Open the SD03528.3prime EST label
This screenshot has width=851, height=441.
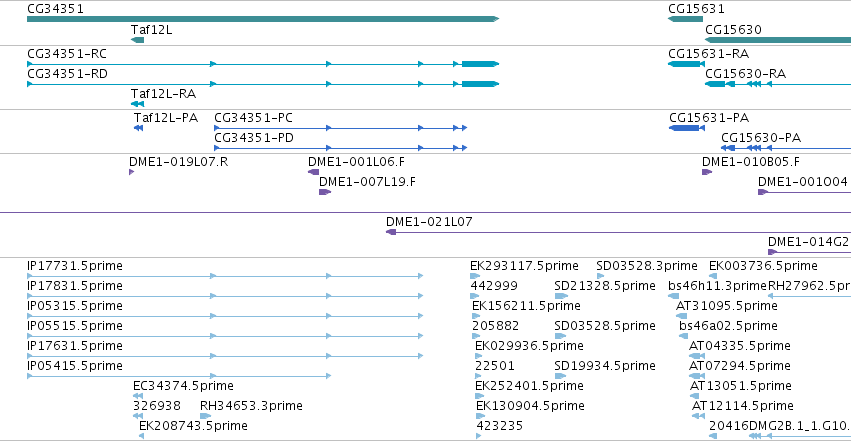647,266
